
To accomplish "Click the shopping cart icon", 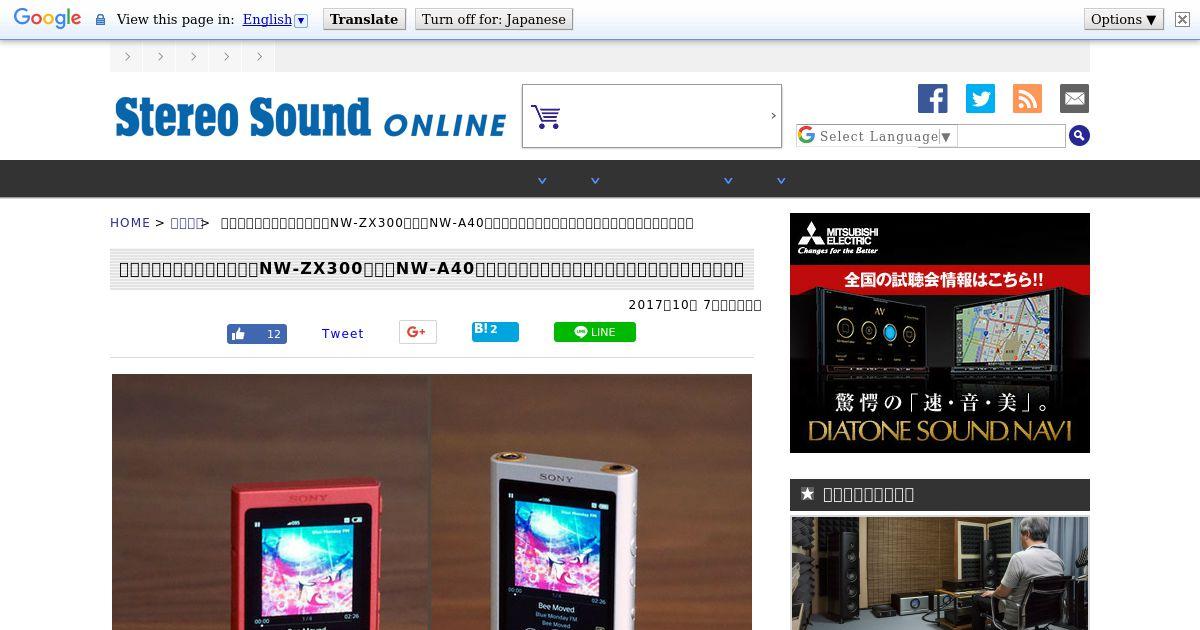I will tap(545, 117).
